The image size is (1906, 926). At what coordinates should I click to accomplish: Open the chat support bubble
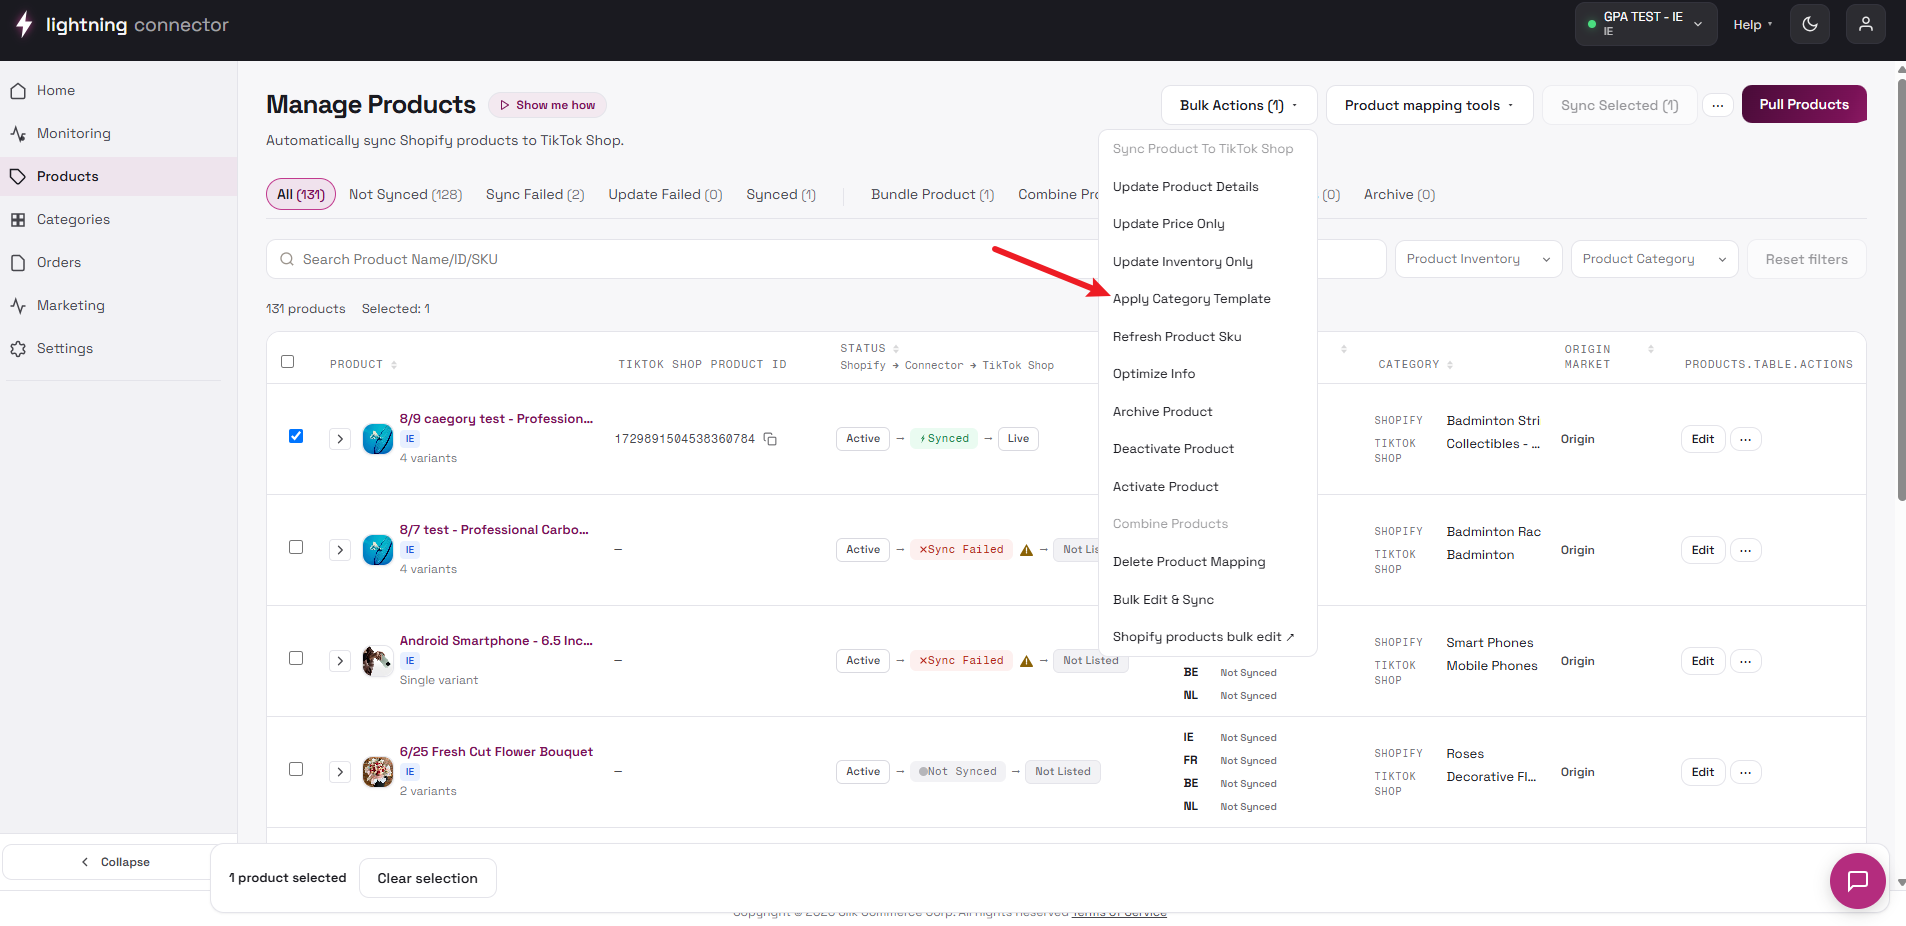(1858, 881)
